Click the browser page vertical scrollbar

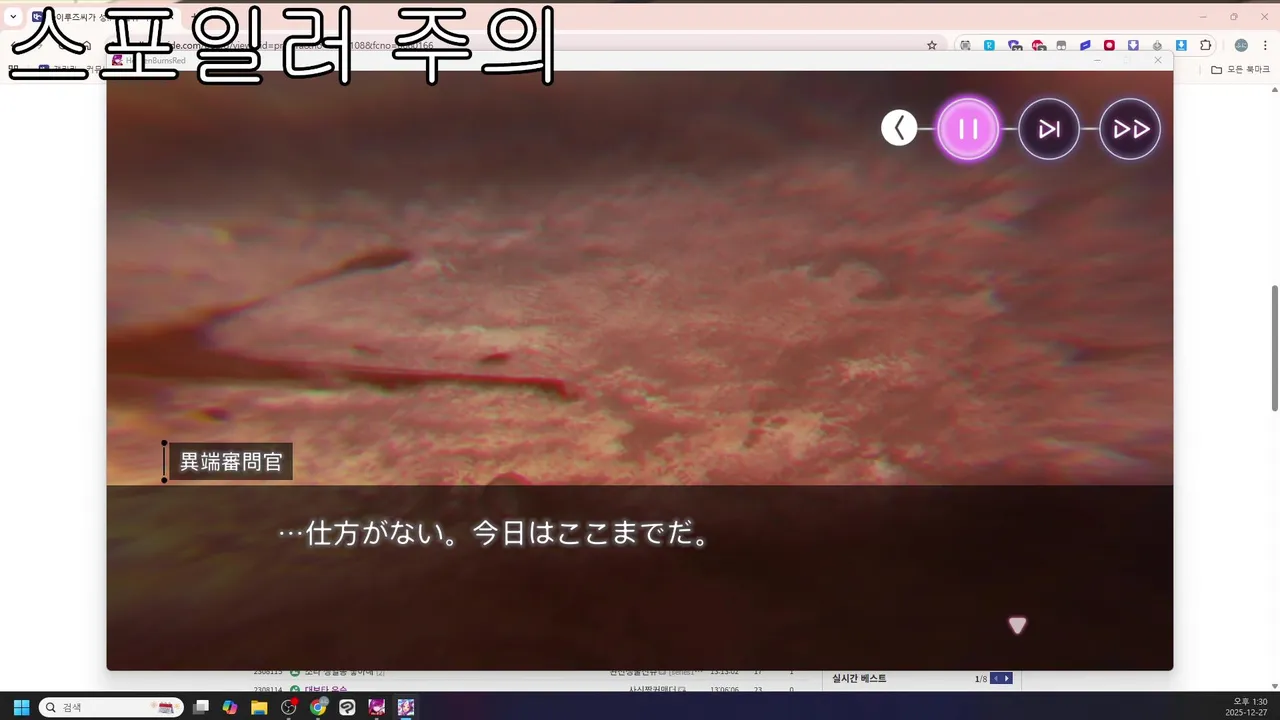tap(1274, 347)
